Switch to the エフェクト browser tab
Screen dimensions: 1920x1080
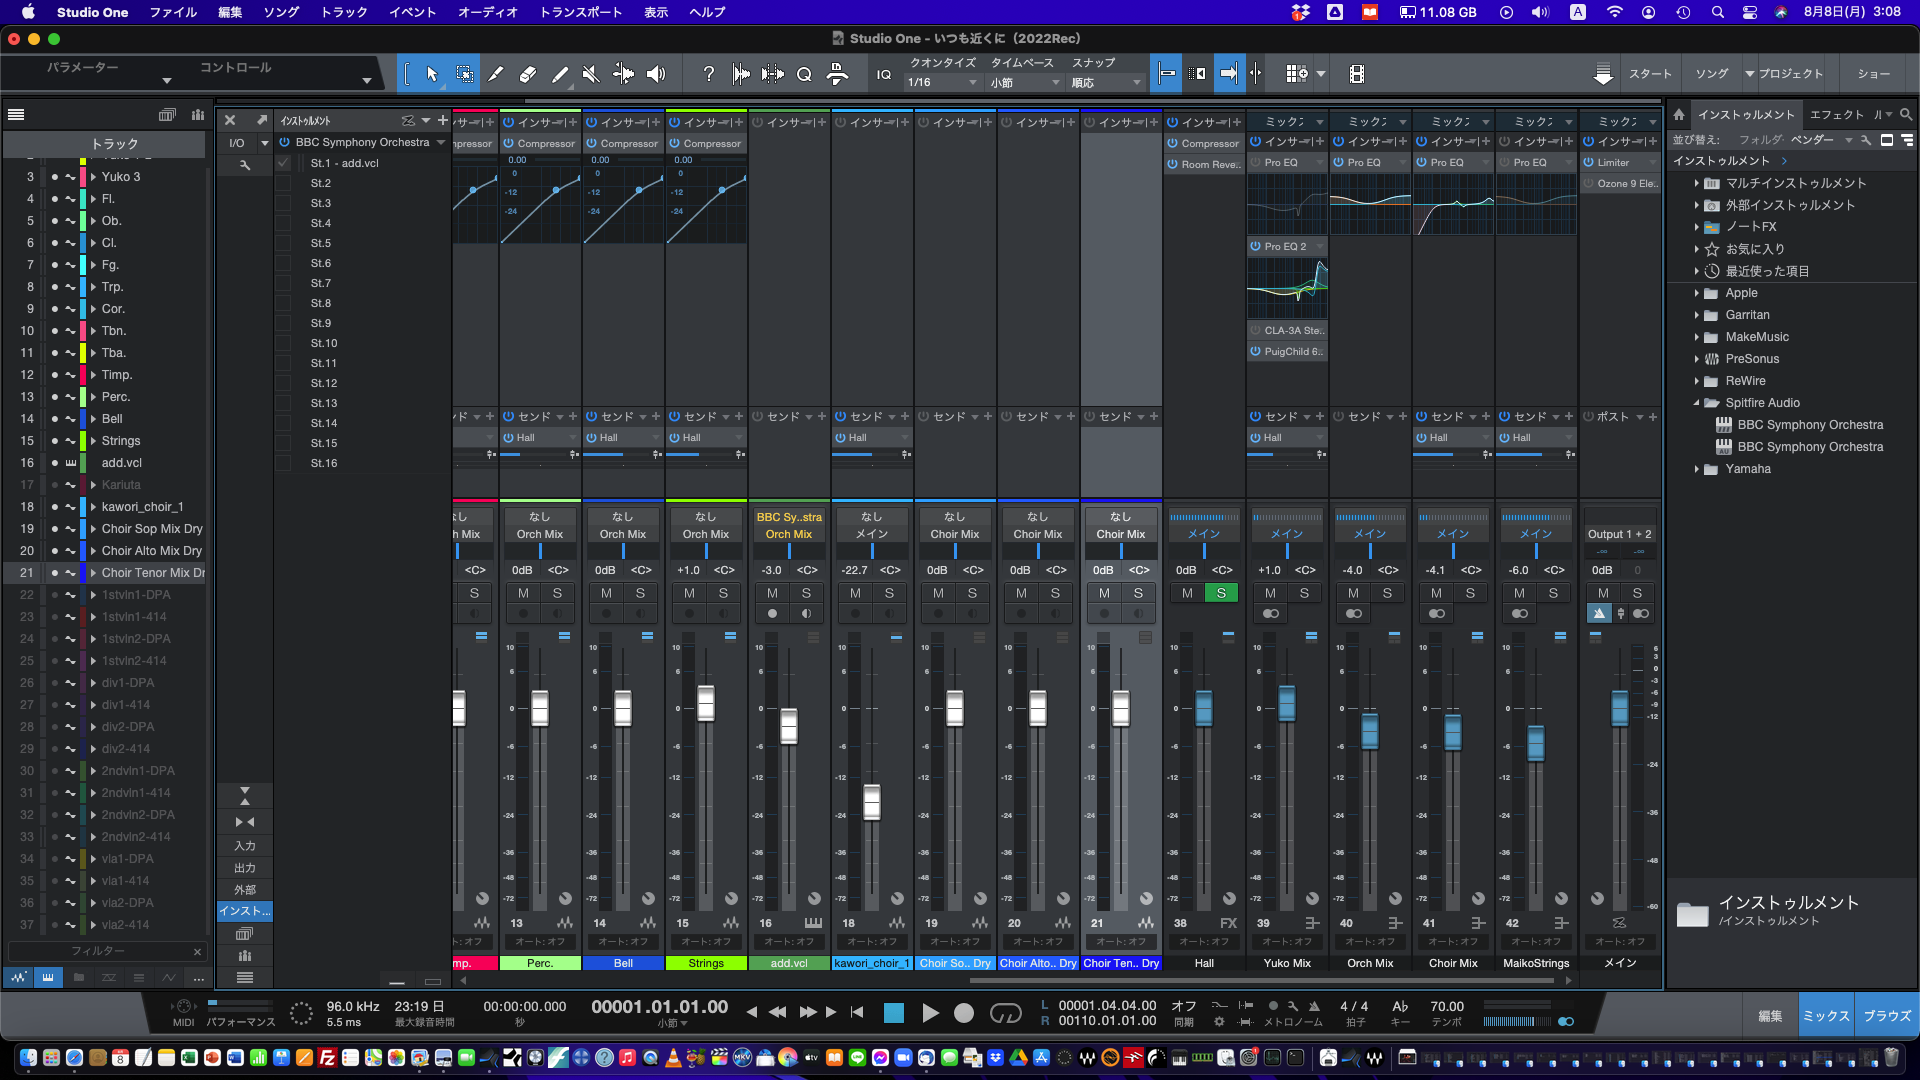point(1837,114)
